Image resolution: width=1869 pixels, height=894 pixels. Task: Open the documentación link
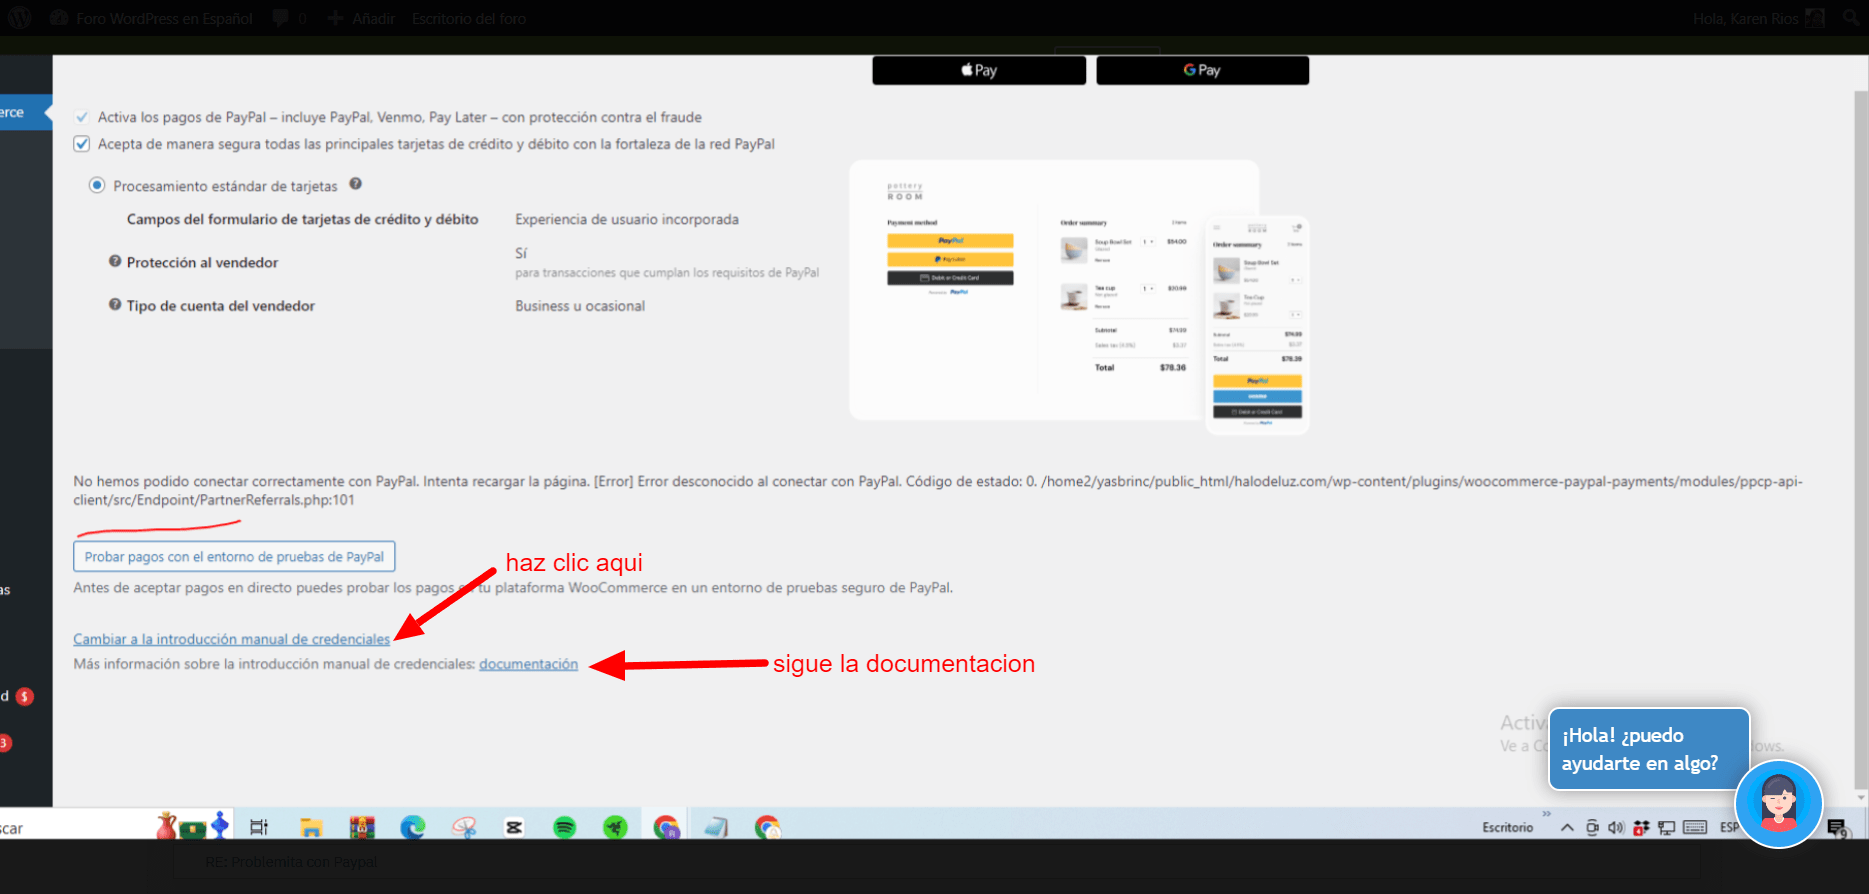[x=528, y=664]
